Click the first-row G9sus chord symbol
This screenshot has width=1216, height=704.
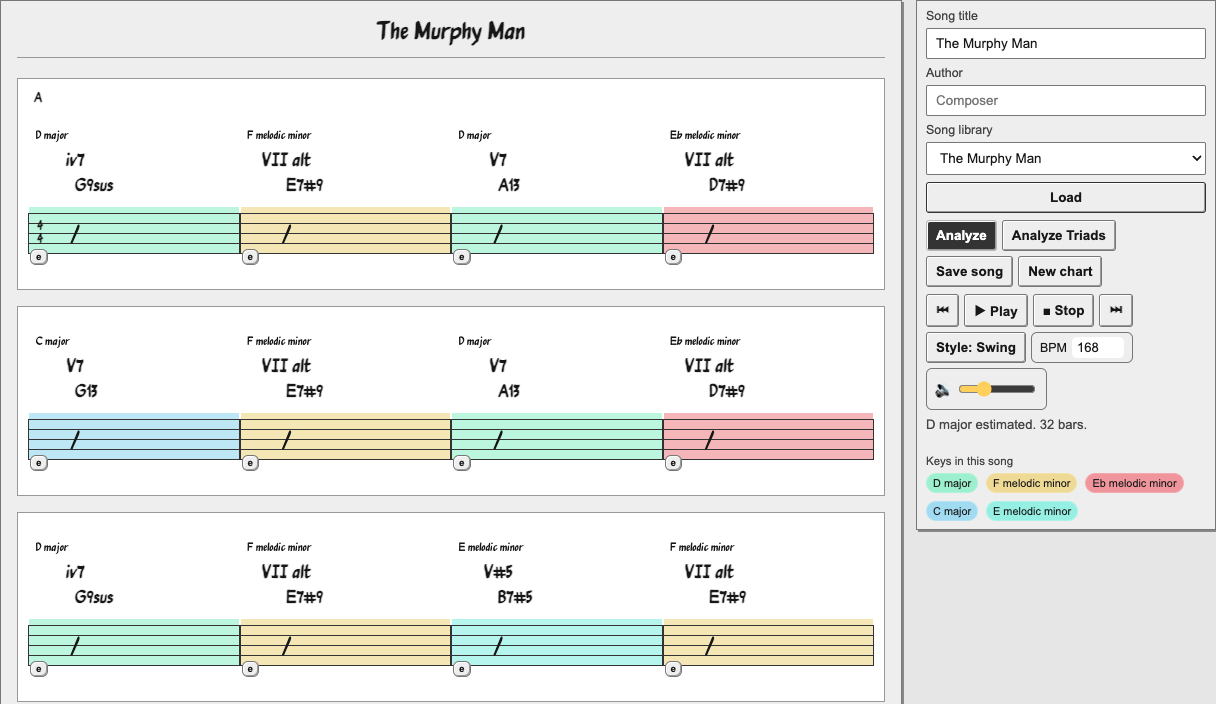pyautogui.click(x=94, y=185)
